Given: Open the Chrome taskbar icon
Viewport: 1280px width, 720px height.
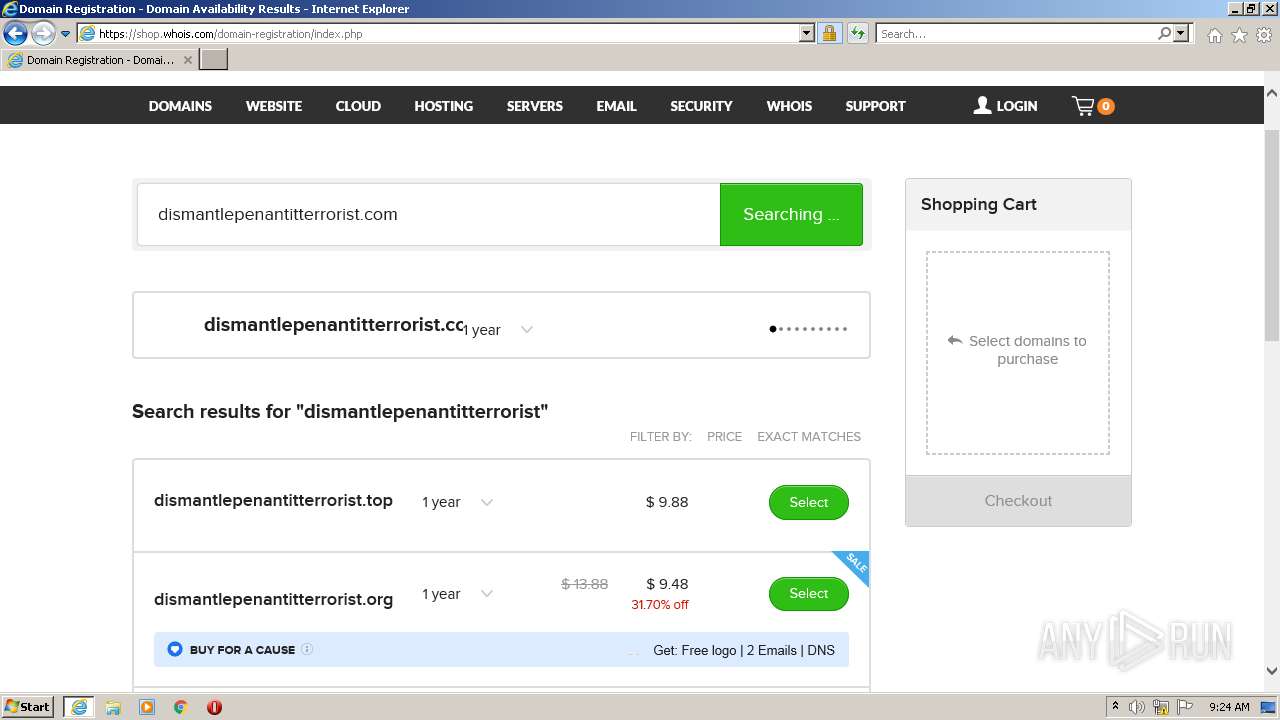Looking at the screenshot, I should click(181, 707).
